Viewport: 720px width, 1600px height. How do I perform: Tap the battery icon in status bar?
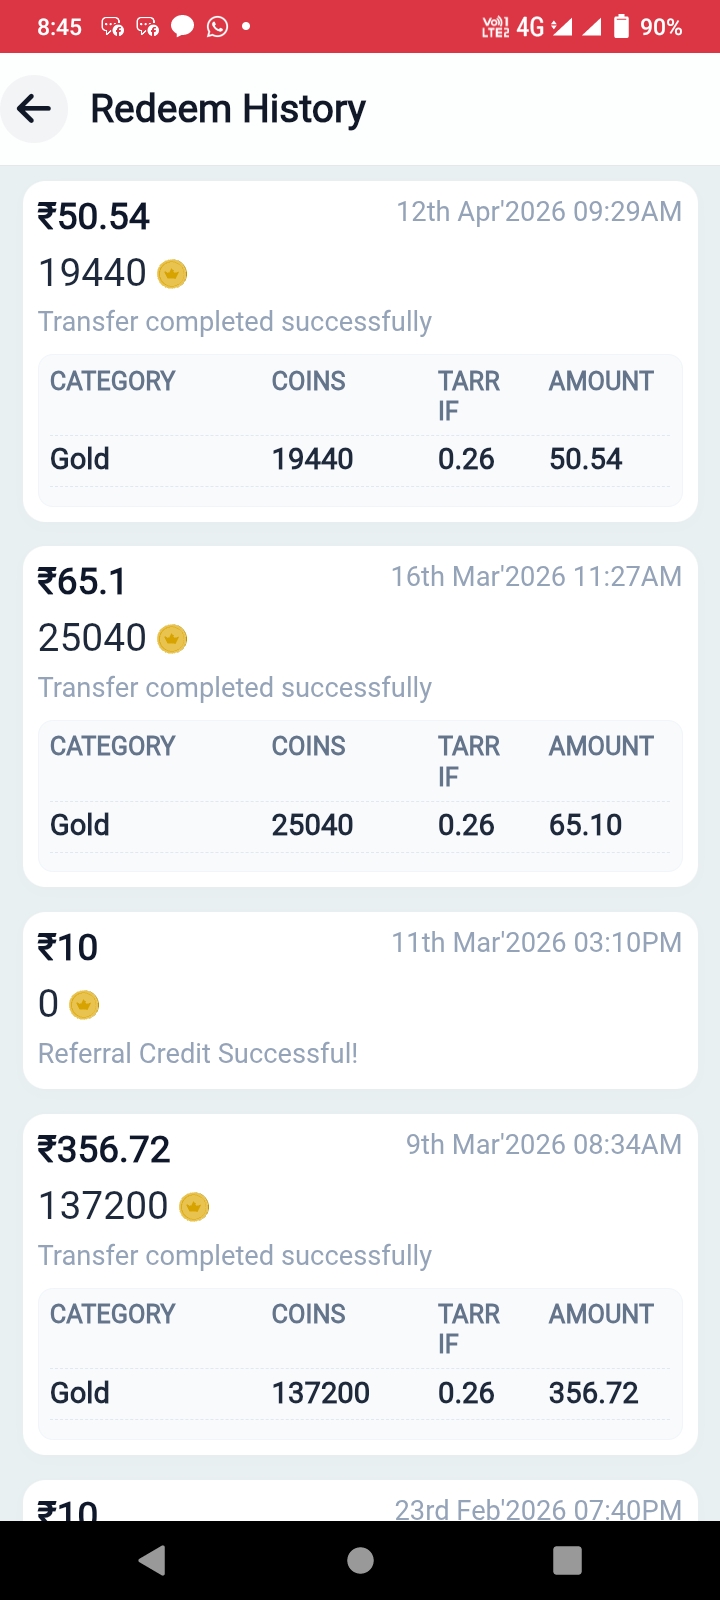[x=622, y=27]
